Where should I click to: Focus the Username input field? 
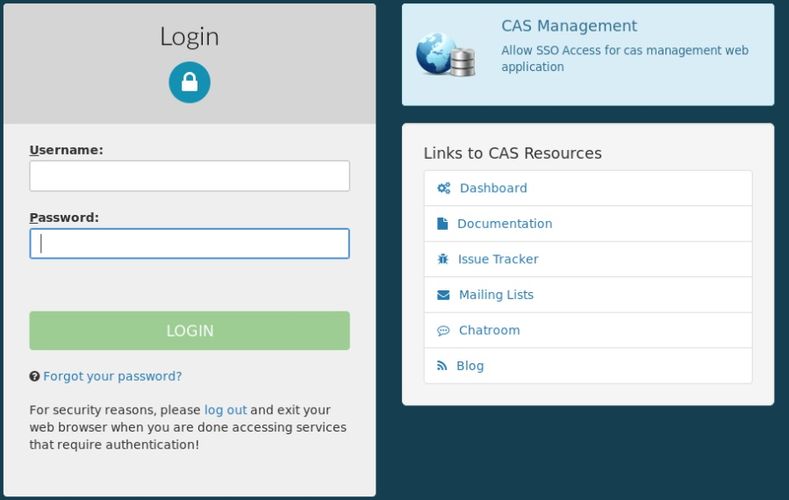tap(189, 176)
